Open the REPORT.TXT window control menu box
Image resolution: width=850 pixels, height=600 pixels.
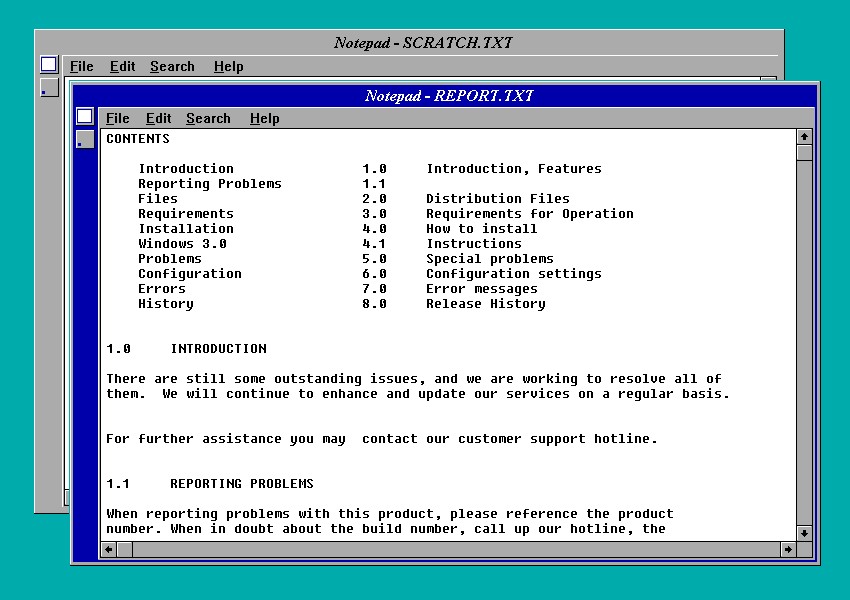(x=85, y=117)
